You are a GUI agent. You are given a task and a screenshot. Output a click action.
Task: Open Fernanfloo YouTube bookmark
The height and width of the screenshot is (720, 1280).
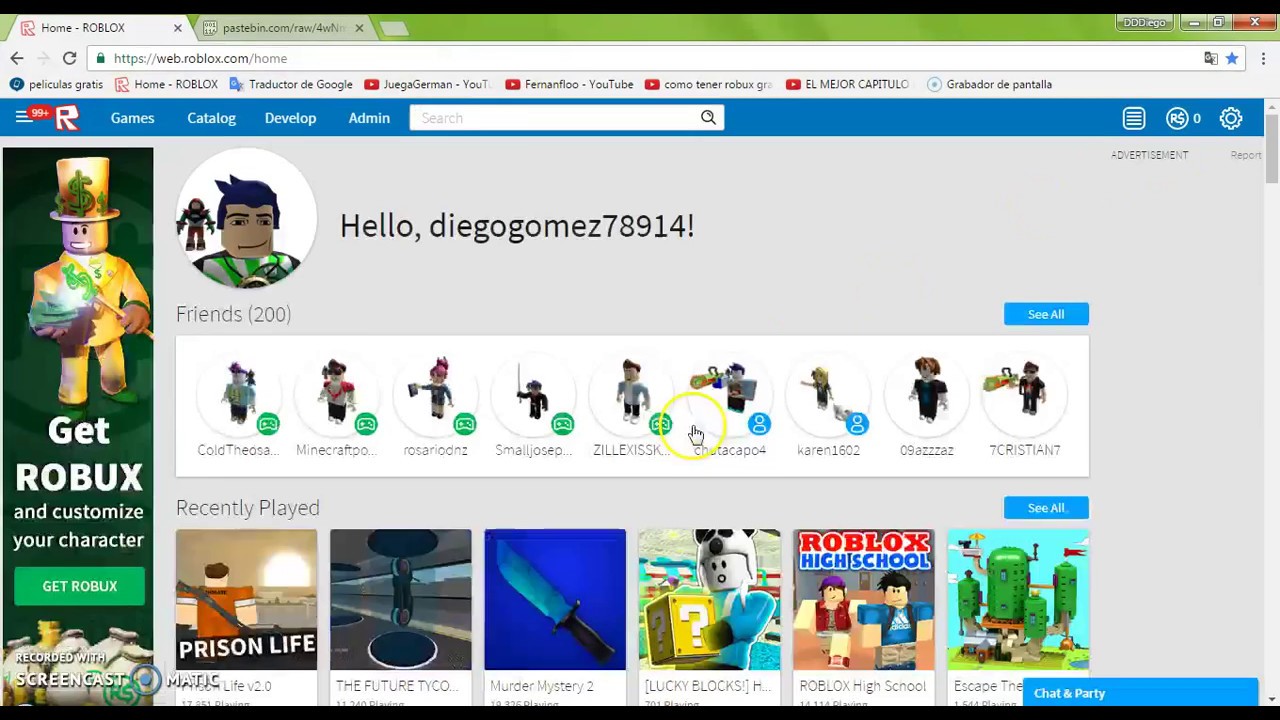pos(570,84)
